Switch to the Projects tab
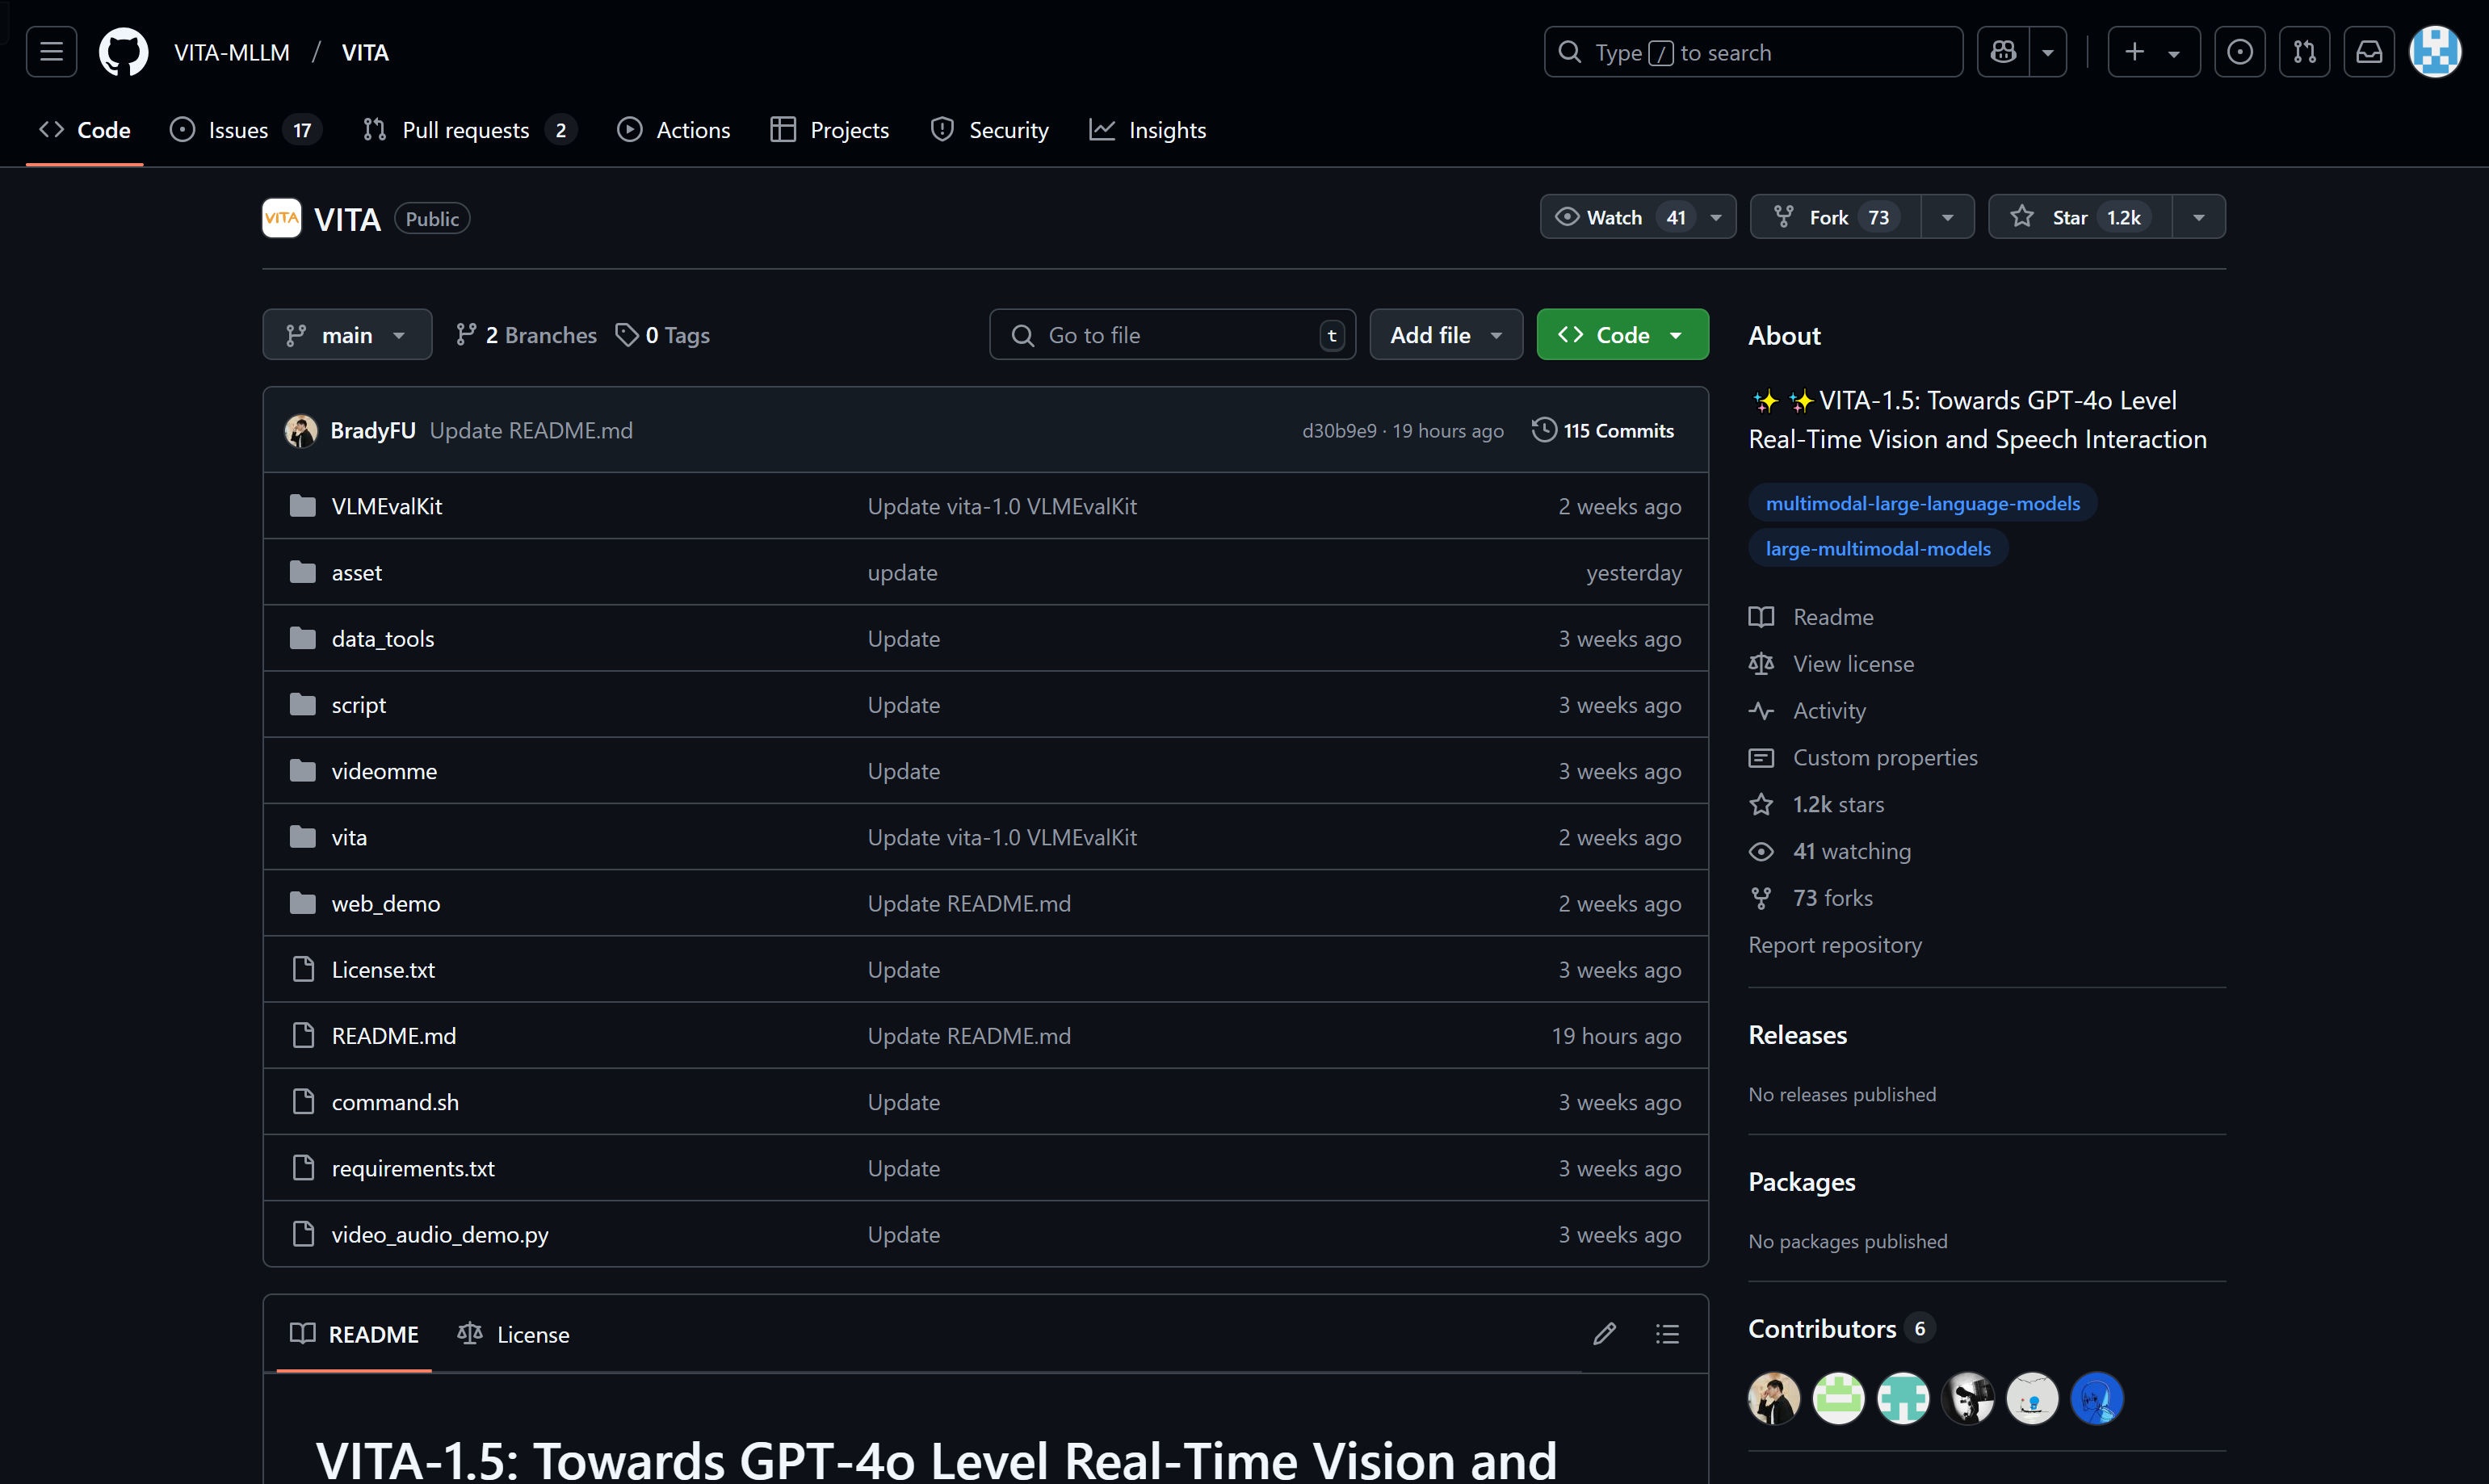Image resolution: width=2489 pixels, height=1484 pixels. click(829, 130)
